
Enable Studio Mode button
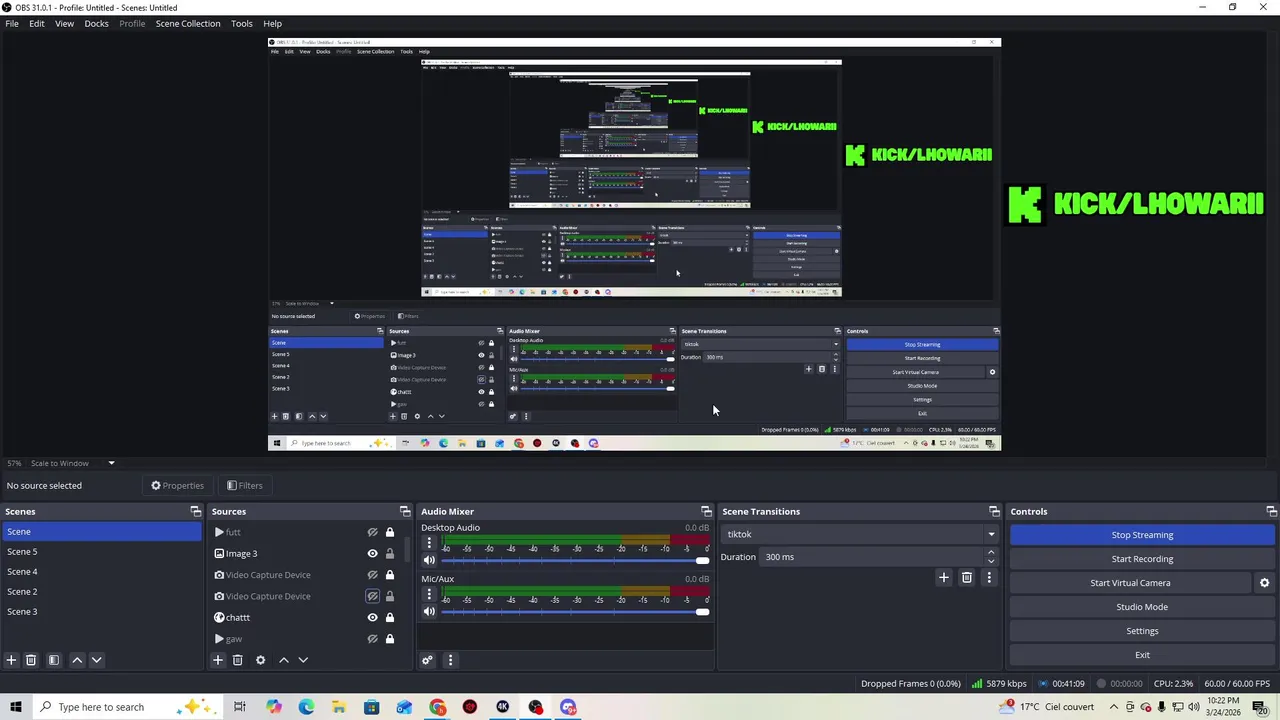[1142, 607]
